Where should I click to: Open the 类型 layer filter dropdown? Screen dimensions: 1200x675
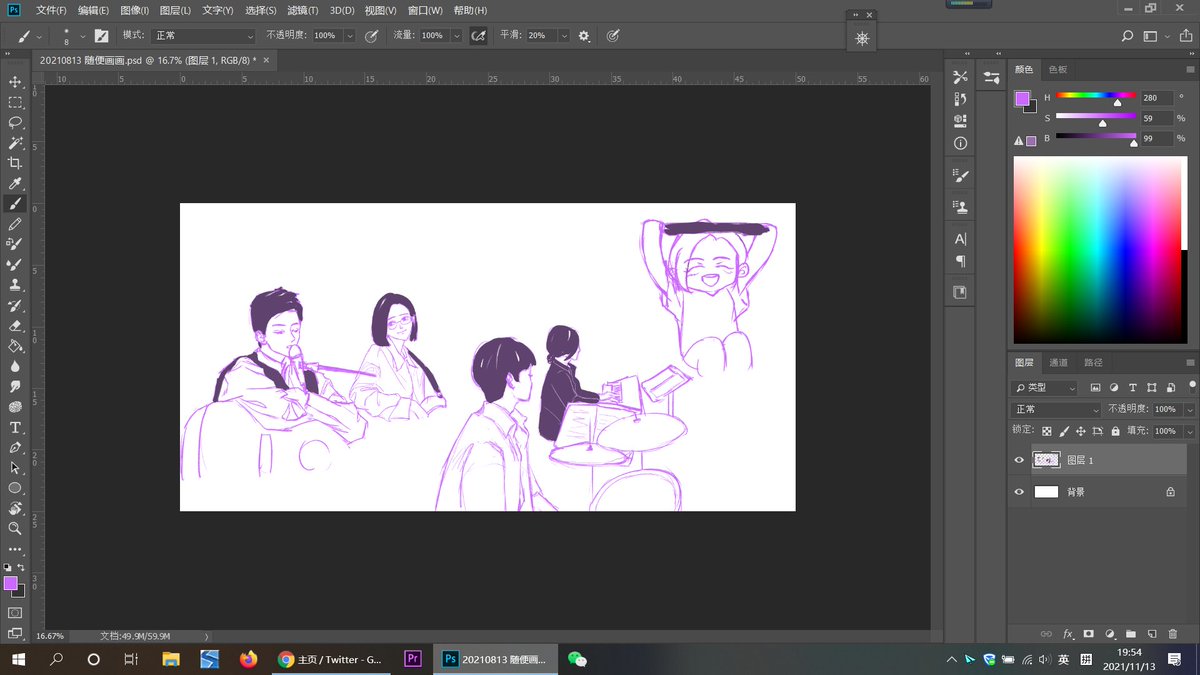(1045, 387)
